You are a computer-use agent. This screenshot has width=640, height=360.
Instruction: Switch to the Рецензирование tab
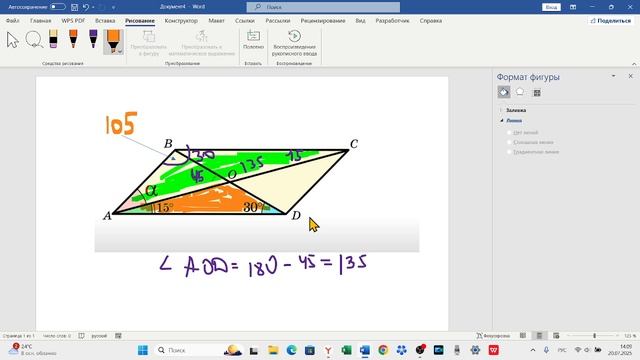[x=323, y=20]
